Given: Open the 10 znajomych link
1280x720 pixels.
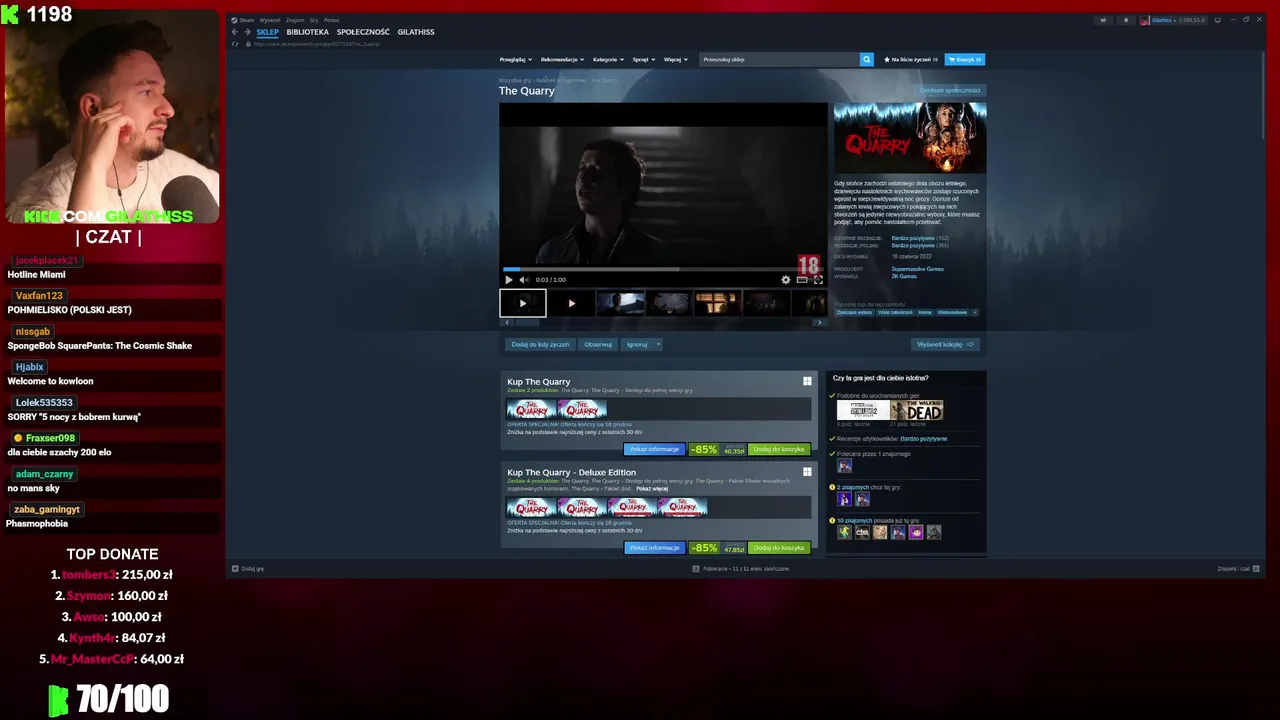Looking at the screenshot, I should coord(854,521).
